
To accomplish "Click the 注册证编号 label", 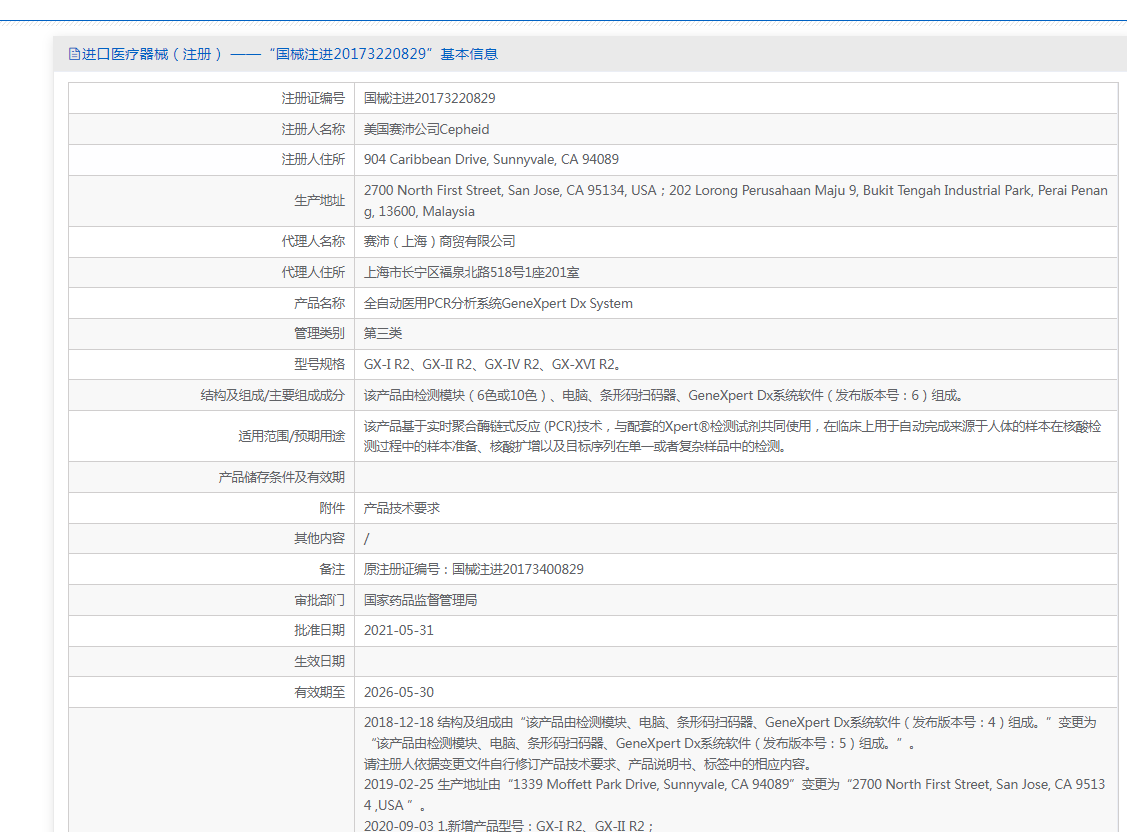I will point(313,98).
